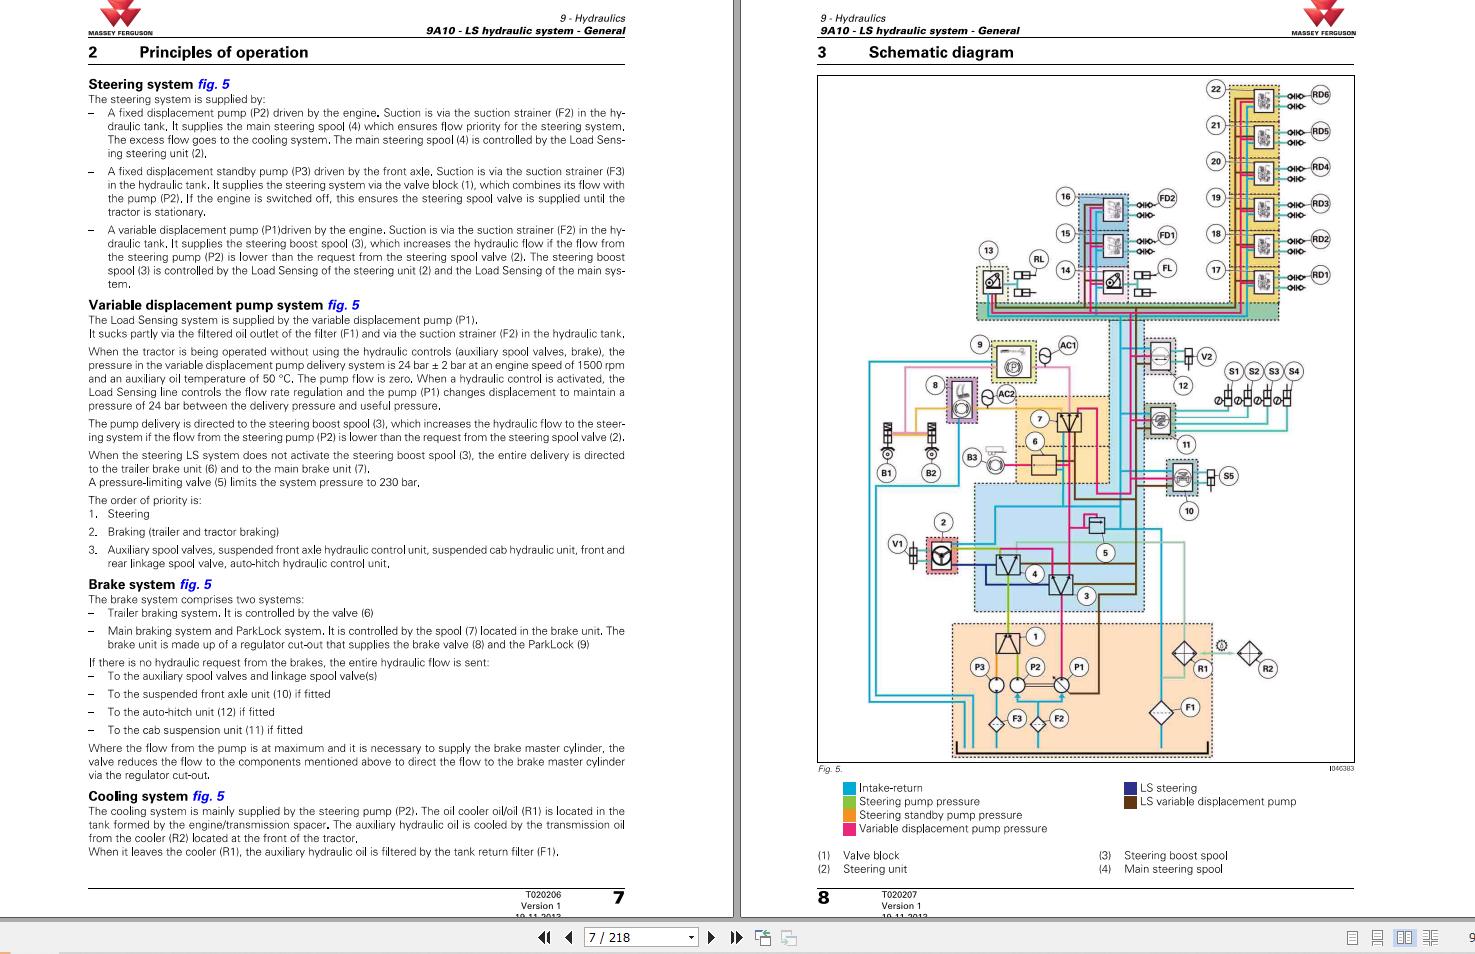Click the FD2 coupler label
The image size is (1475, 954).
pos(1167,198)
